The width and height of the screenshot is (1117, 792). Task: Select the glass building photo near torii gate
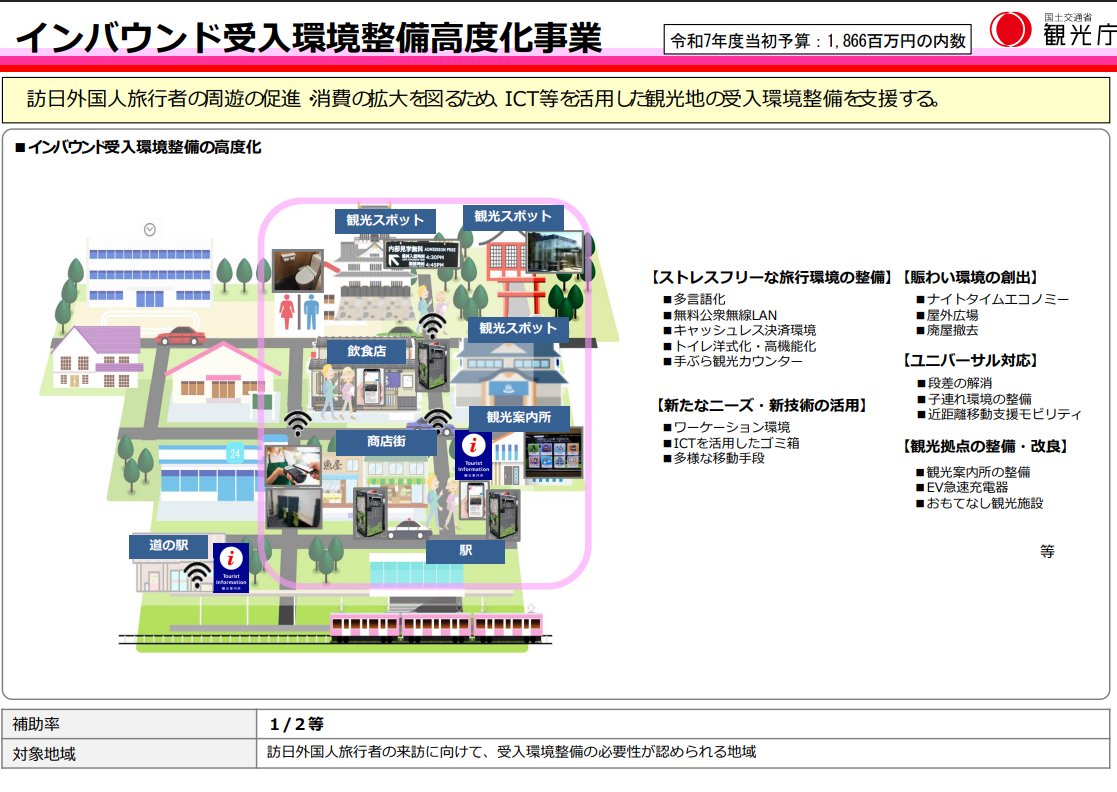[x=554, y=252]
